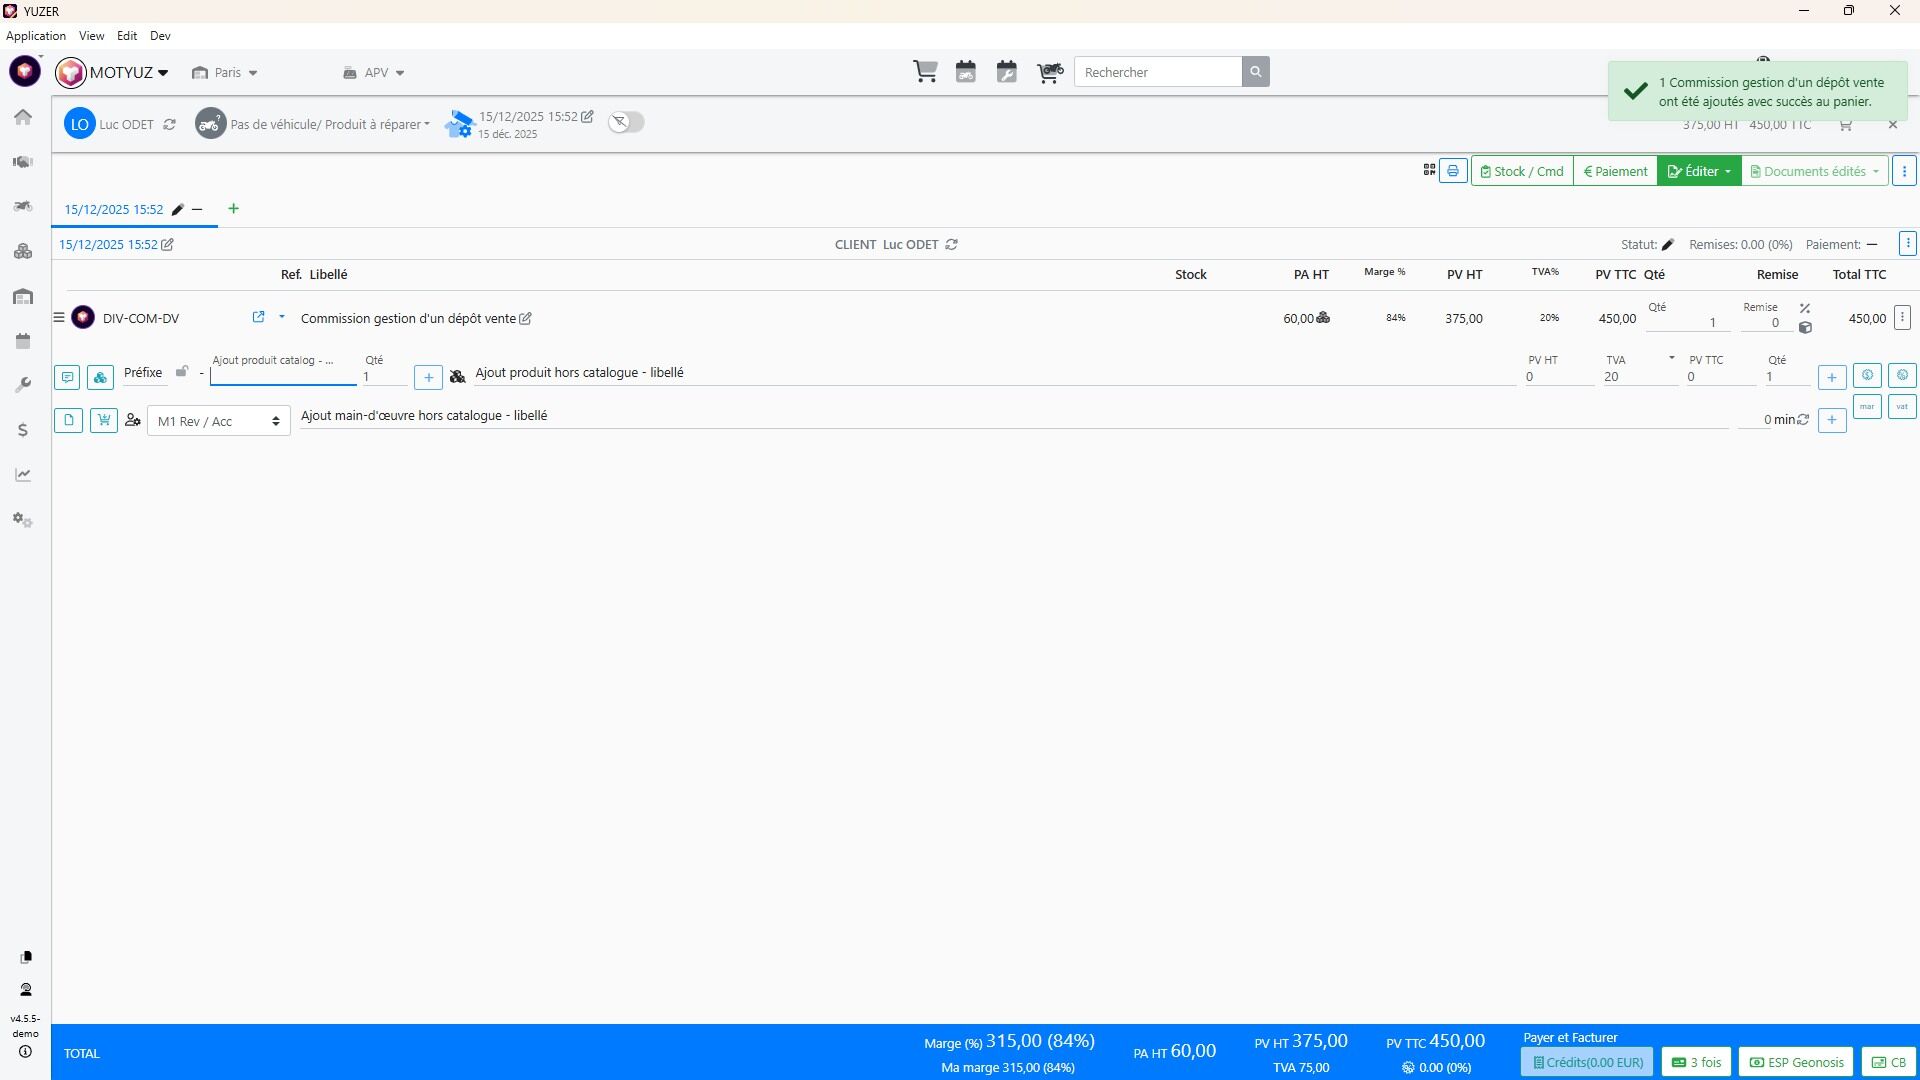The height and width of the screenshot is (1080, 1920).
Task: Click the home icon in left sidebar
Action: [x=23, y=117]
